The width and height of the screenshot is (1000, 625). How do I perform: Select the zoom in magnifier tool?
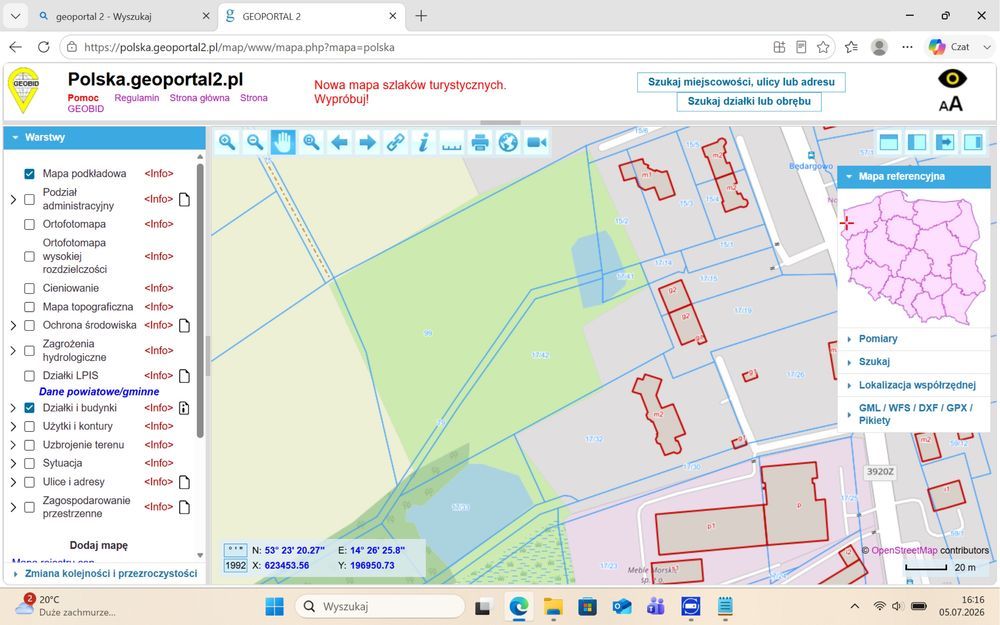pos(227,142)
